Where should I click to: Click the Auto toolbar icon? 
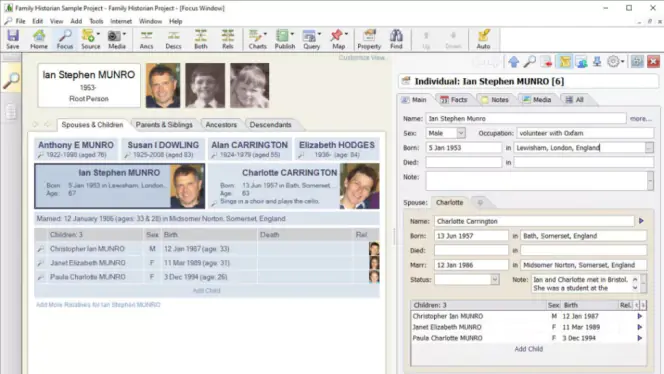[x=483, y=39]
